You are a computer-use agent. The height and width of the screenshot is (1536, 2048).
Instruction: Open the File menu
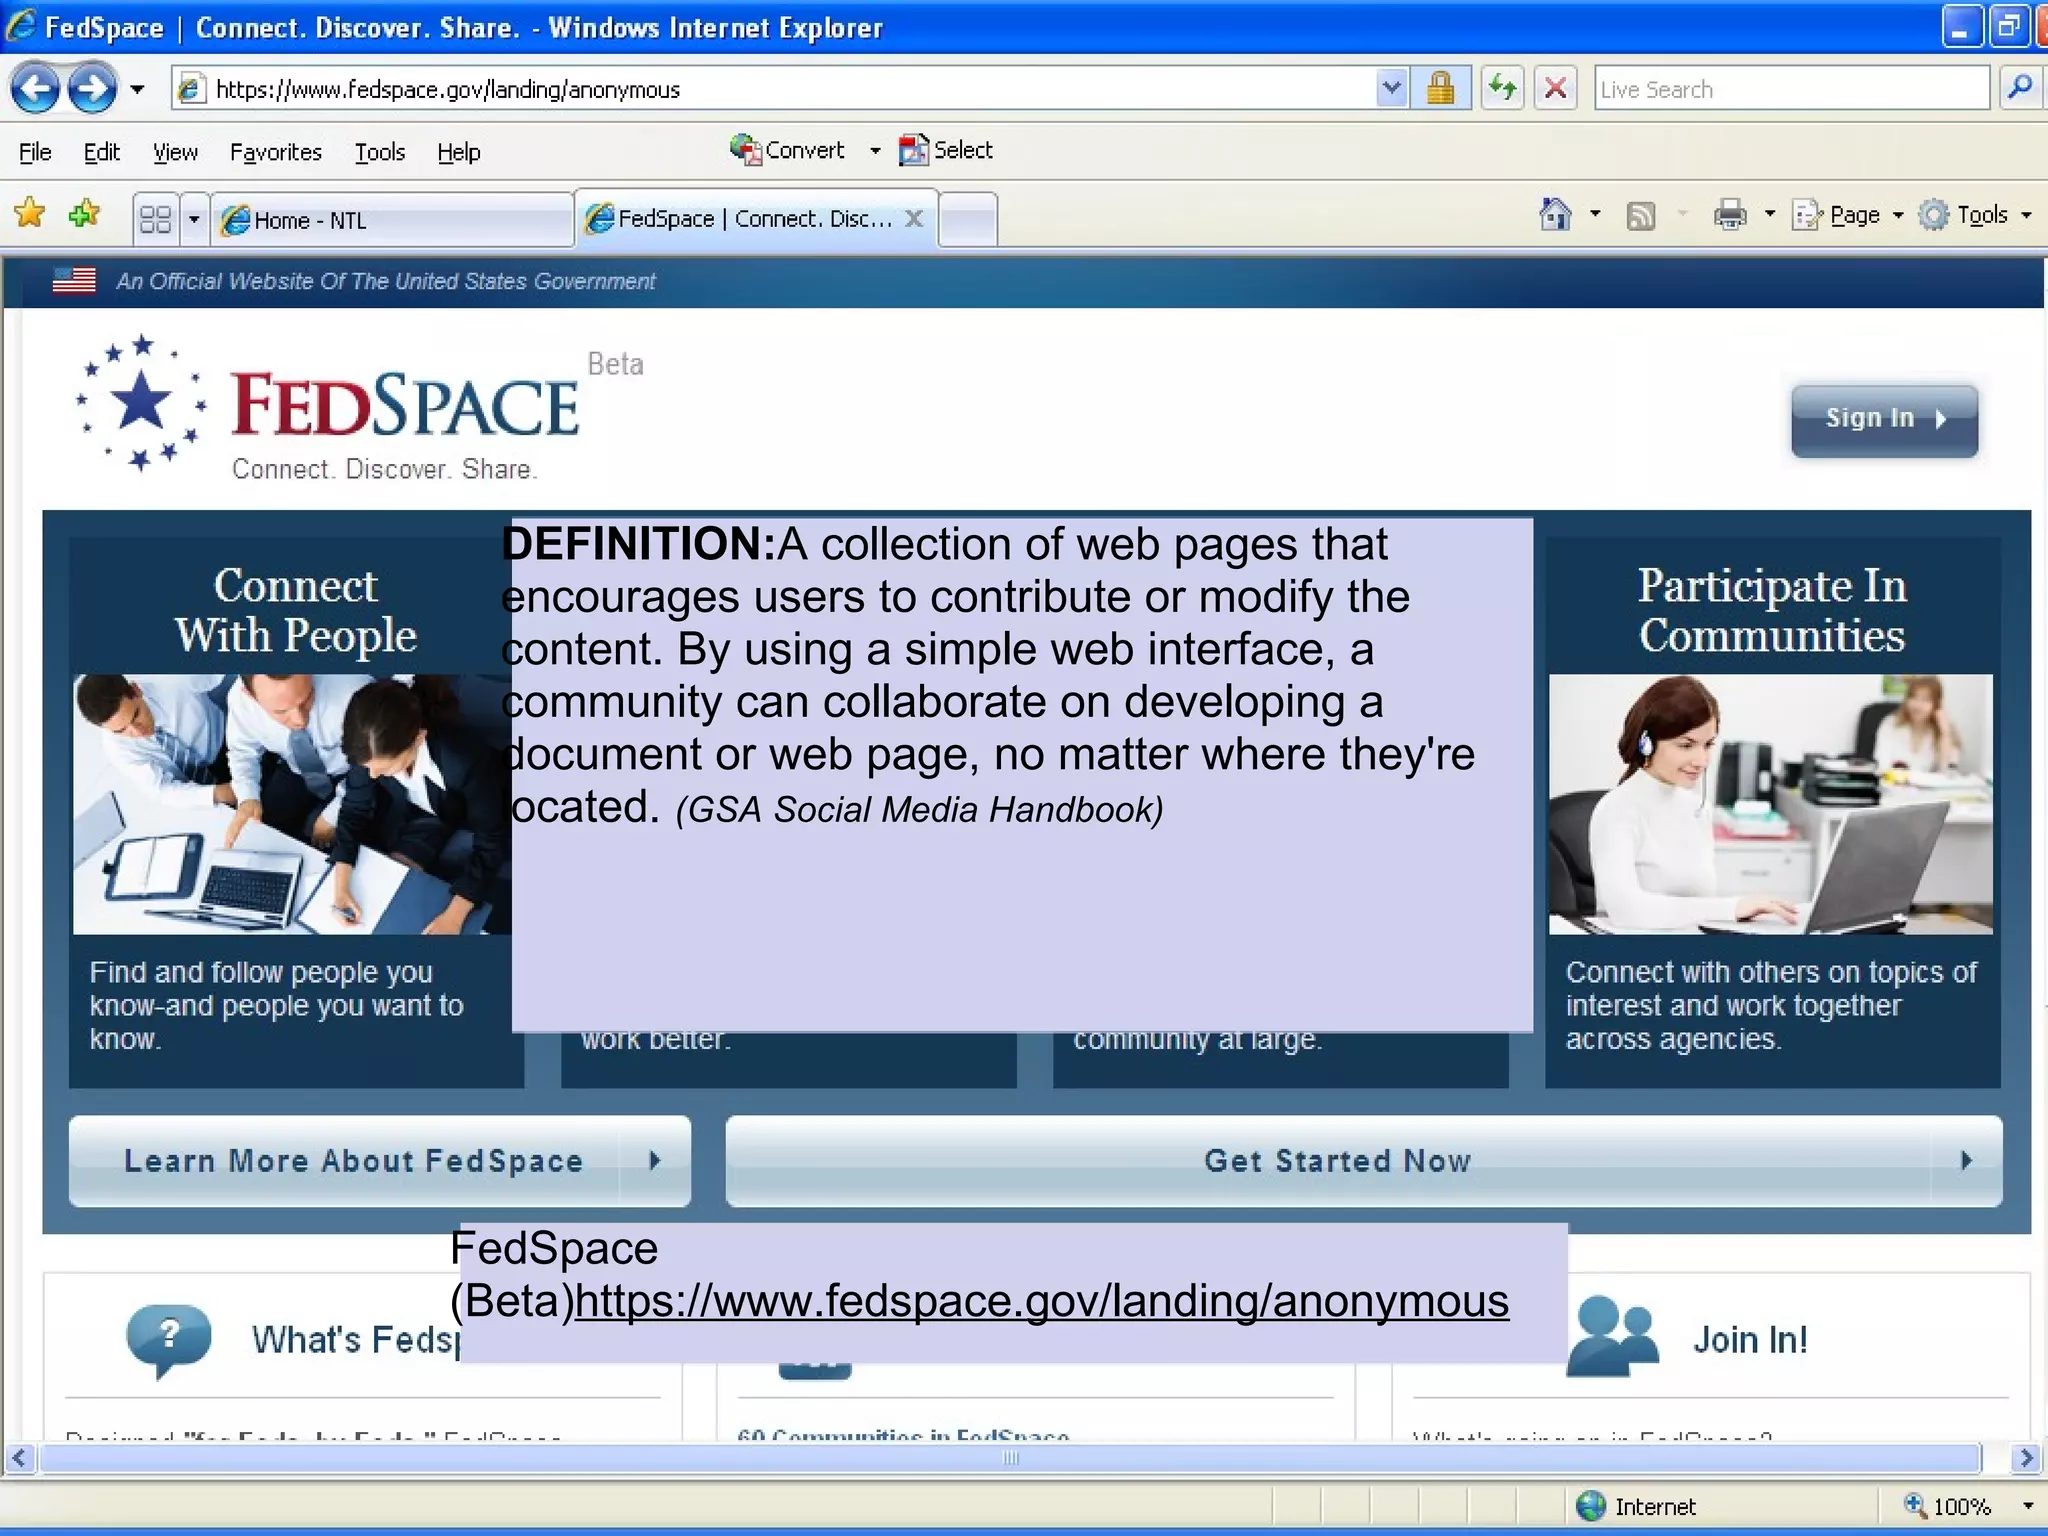pyautogui.click(x=35, y=152)
